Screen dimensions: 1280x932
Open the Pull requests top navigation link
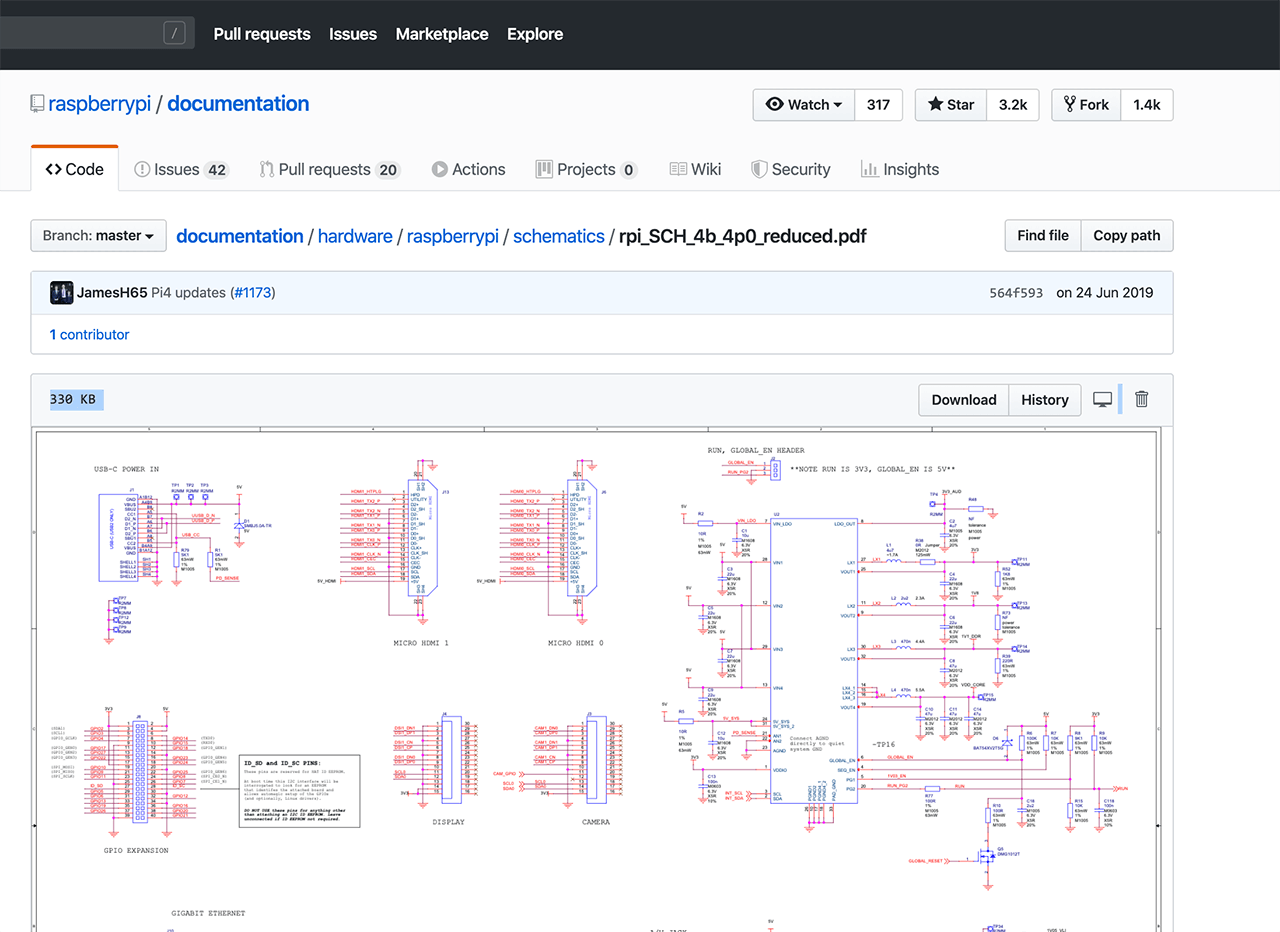[x=262, y=34]
